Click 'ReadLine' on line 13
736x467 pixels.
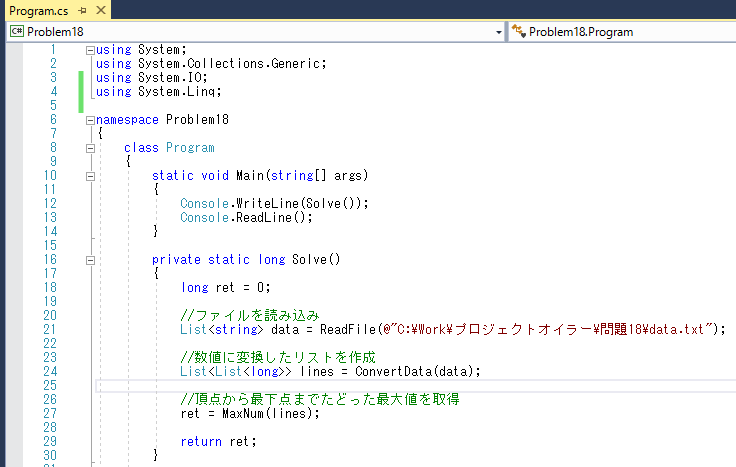click(x=264, y=218)
